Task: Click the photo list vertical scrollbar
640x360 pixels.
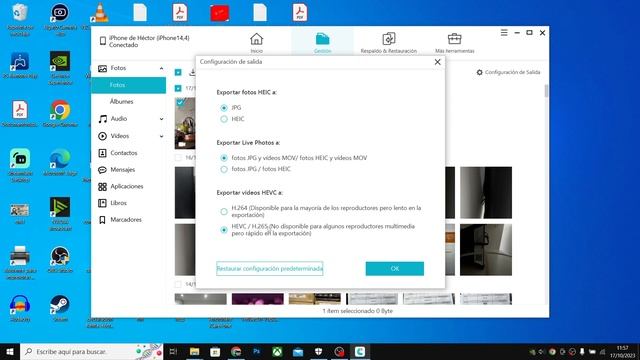Action: 546,91
